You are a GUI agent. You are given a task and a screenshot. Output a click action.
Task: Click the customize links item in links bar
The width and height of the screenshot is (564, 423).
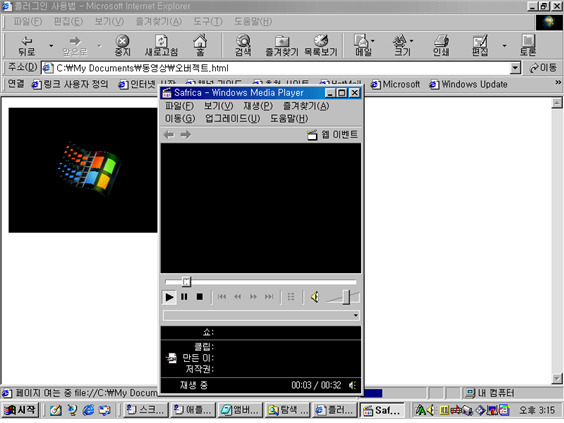click(x=70, y=85)
